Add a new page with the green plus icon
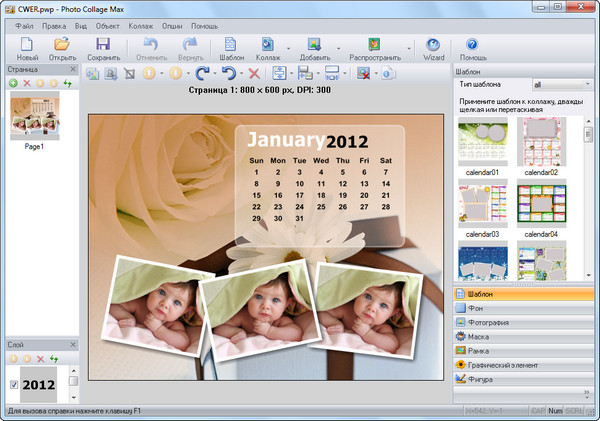This screenshot has width=600, height=421. 12,82
